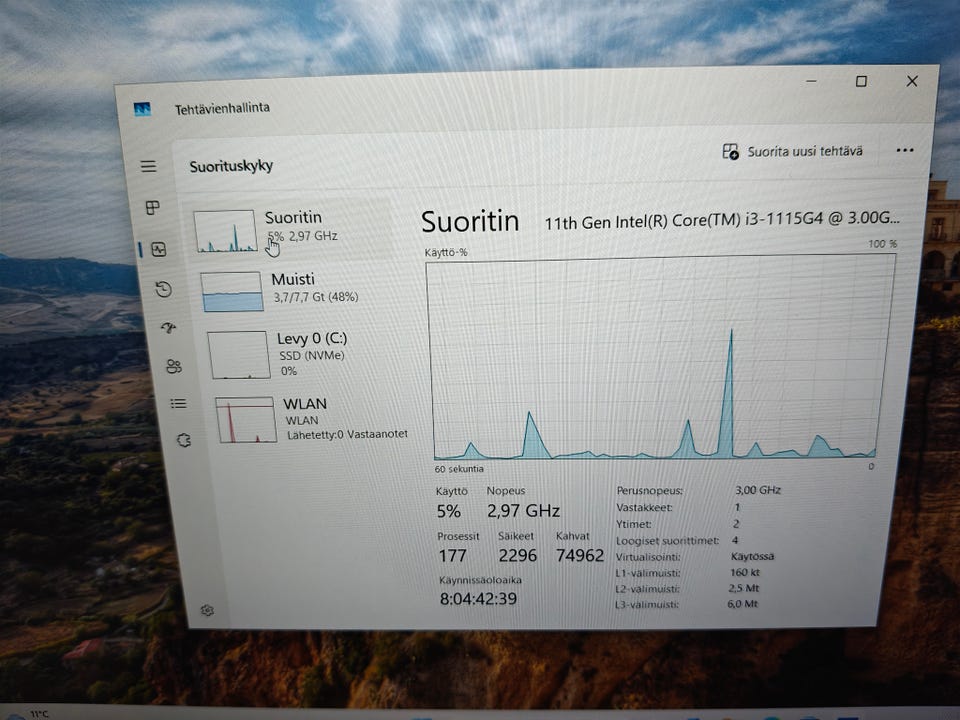Select the Performance page icon in sidebar

click(159, 249)
